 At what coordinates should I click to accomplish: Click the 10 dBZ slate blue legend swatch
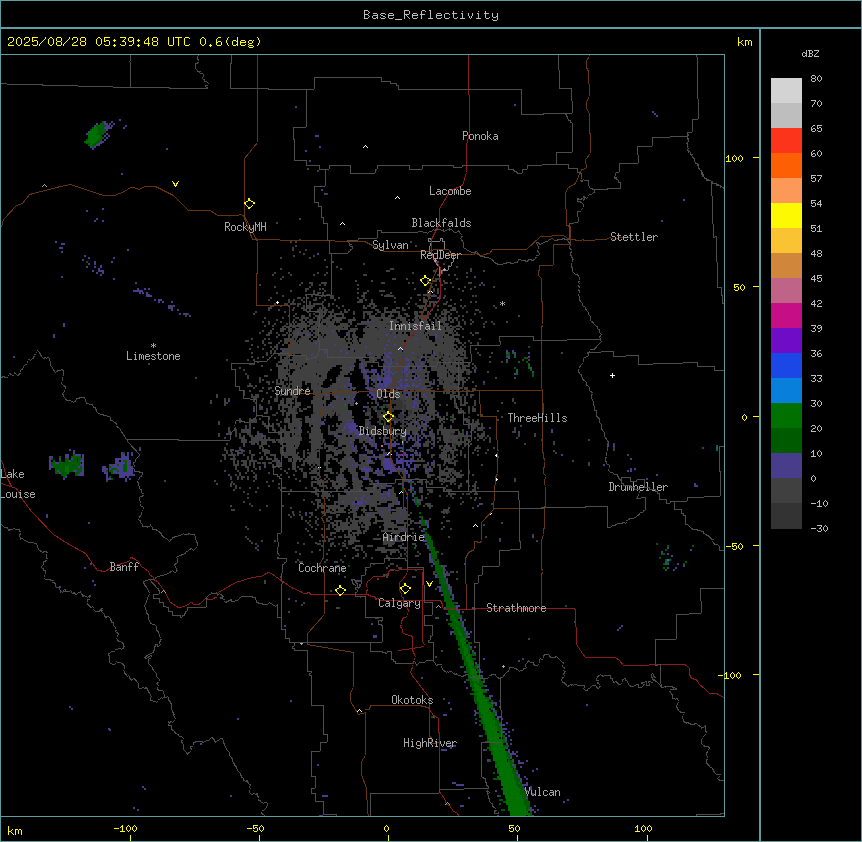pos(786,466)
